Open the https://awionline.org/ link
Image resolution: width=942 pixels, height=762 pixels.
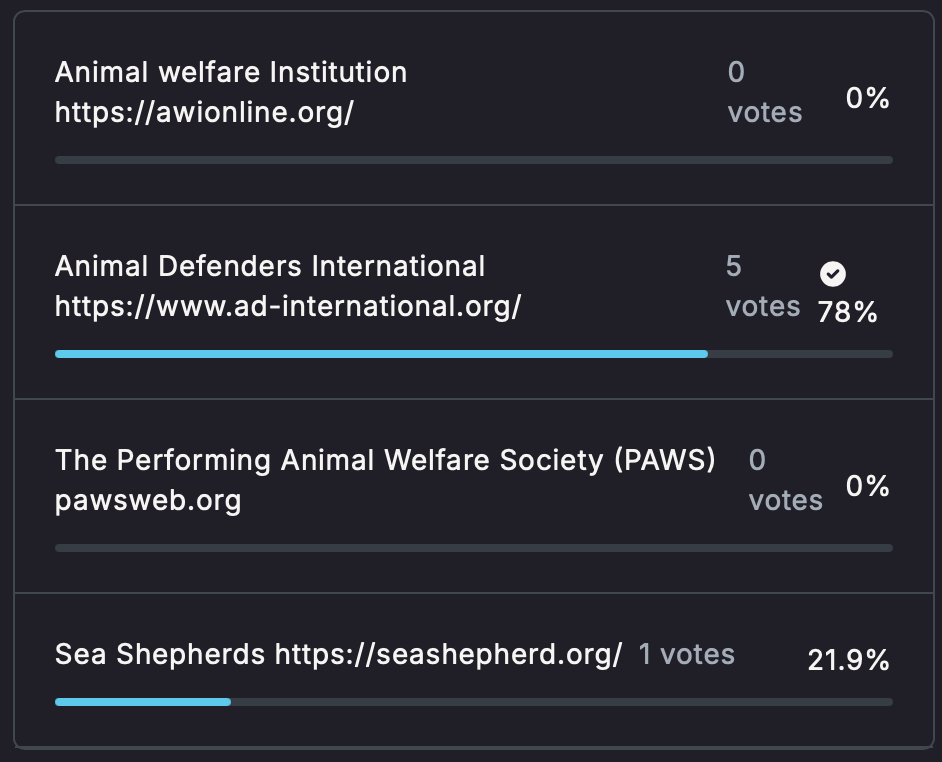pos(204,112)
